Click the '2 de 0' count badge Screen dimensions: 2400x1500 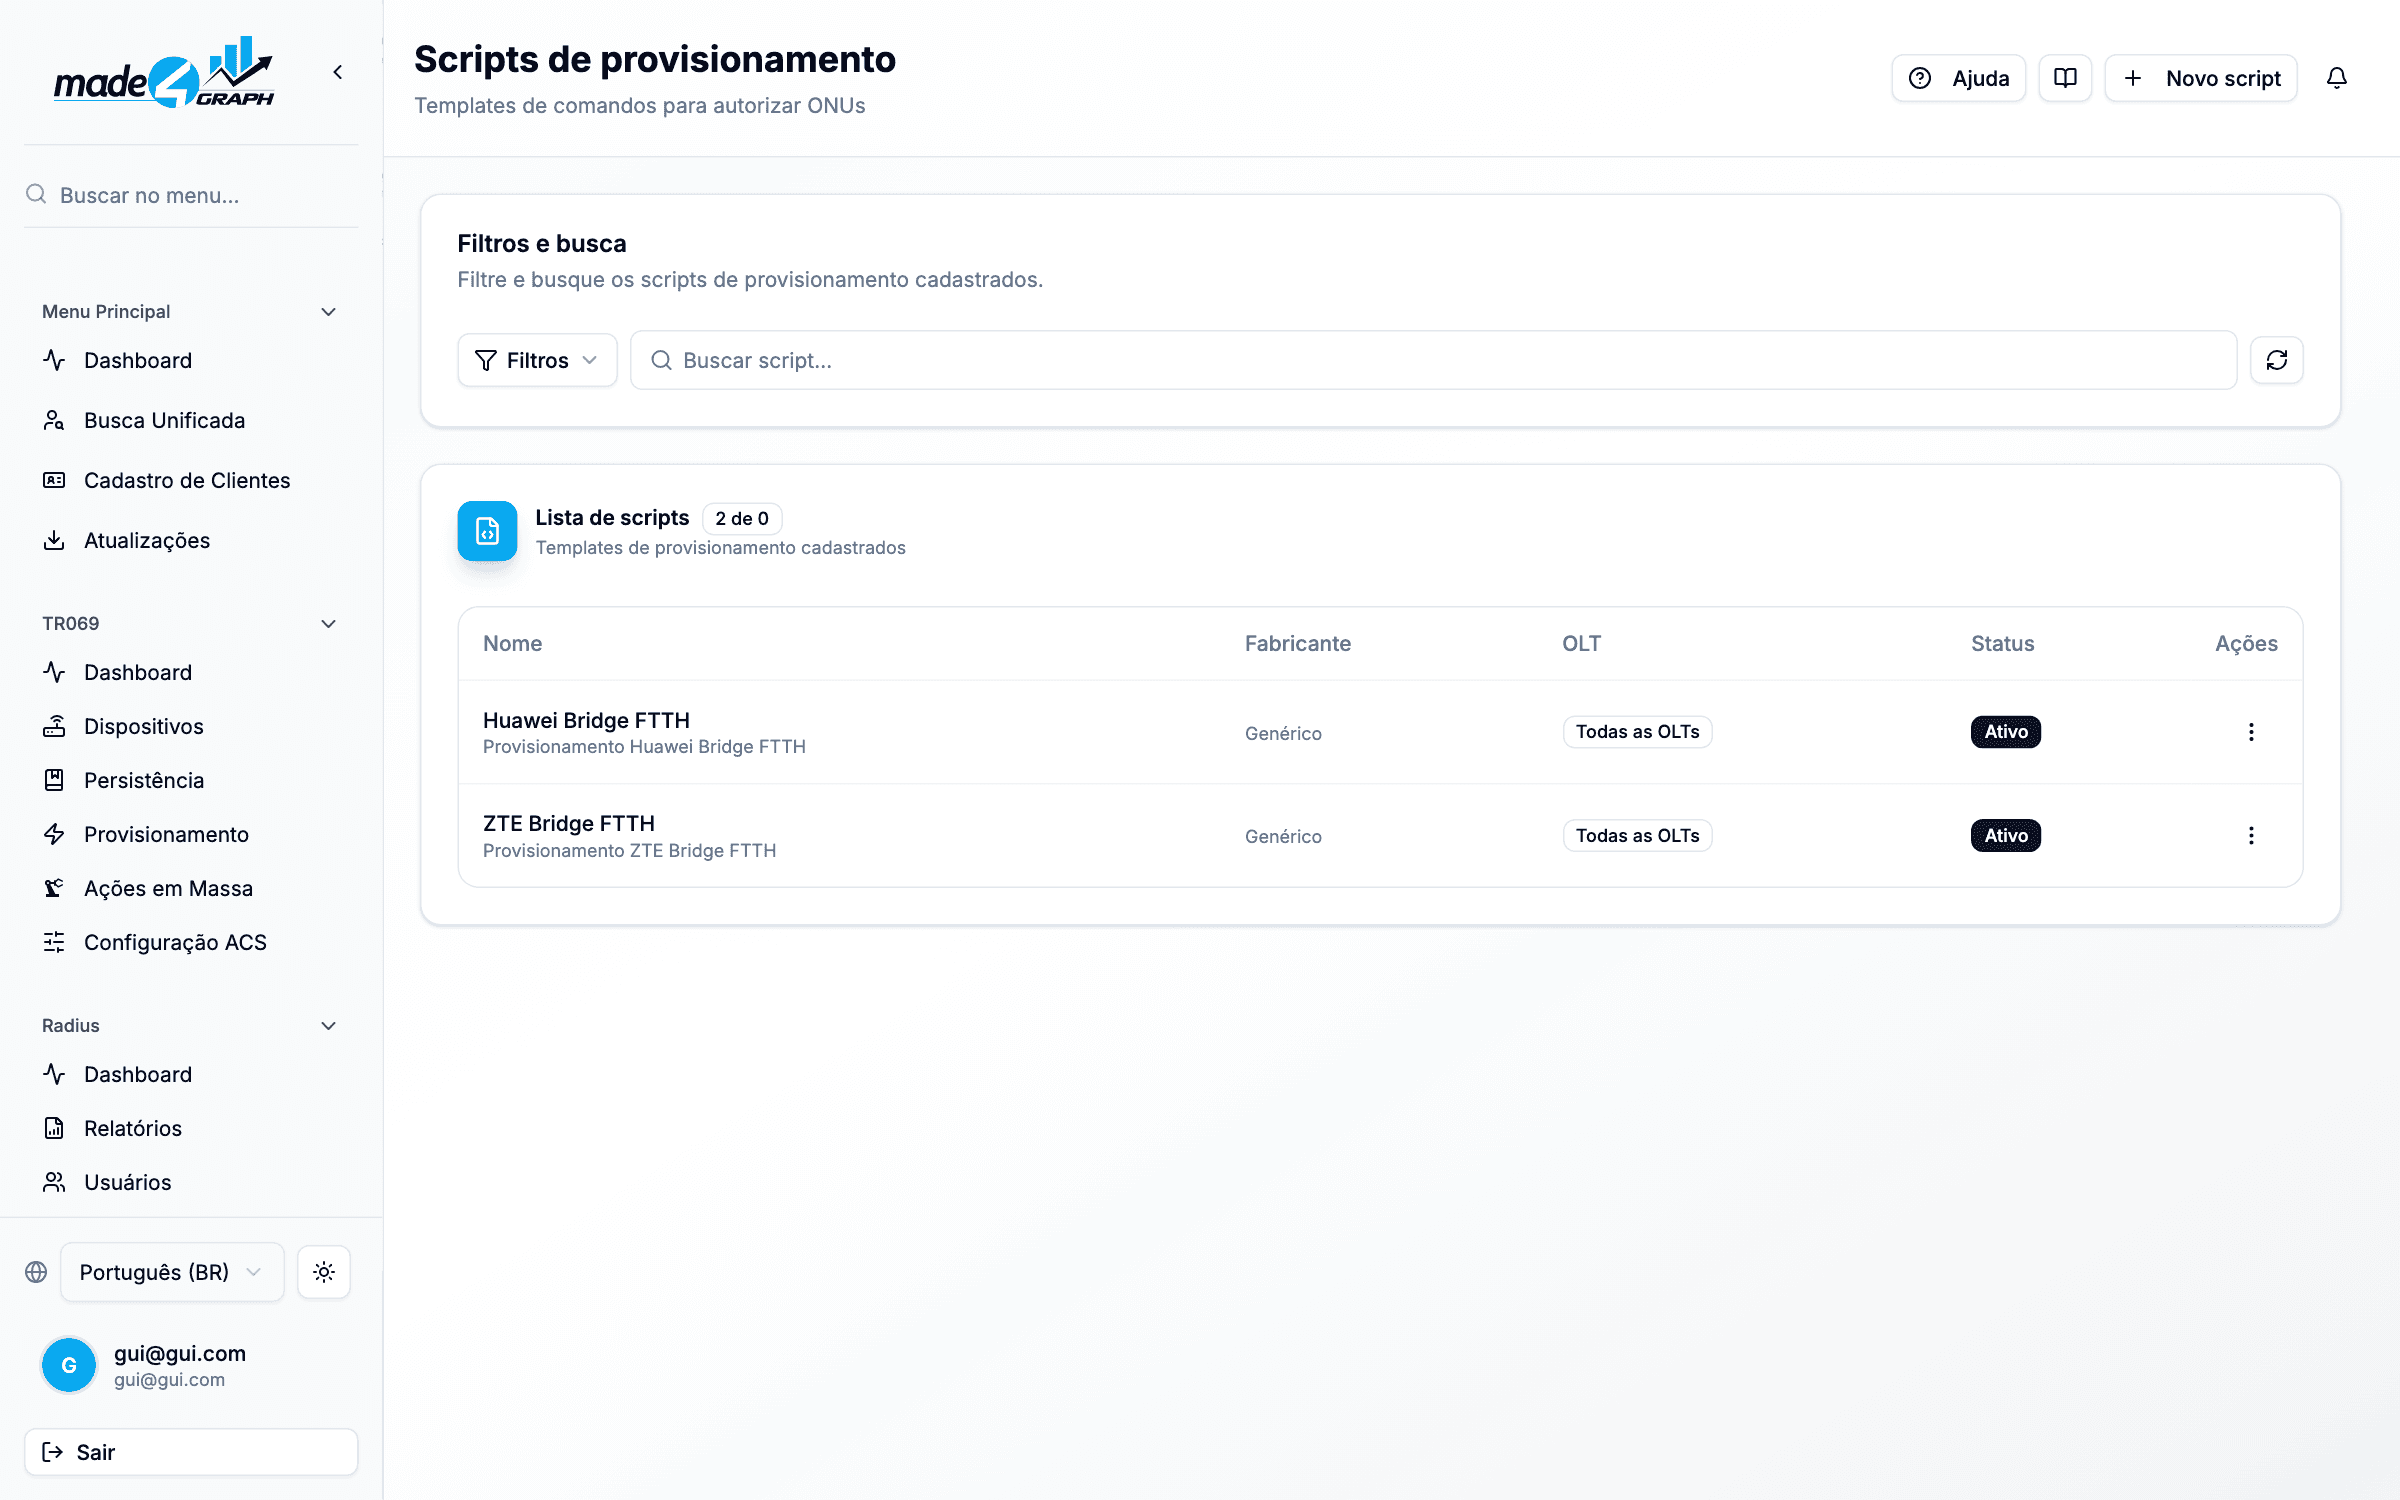pyautogui.click(x=742, y=519)
